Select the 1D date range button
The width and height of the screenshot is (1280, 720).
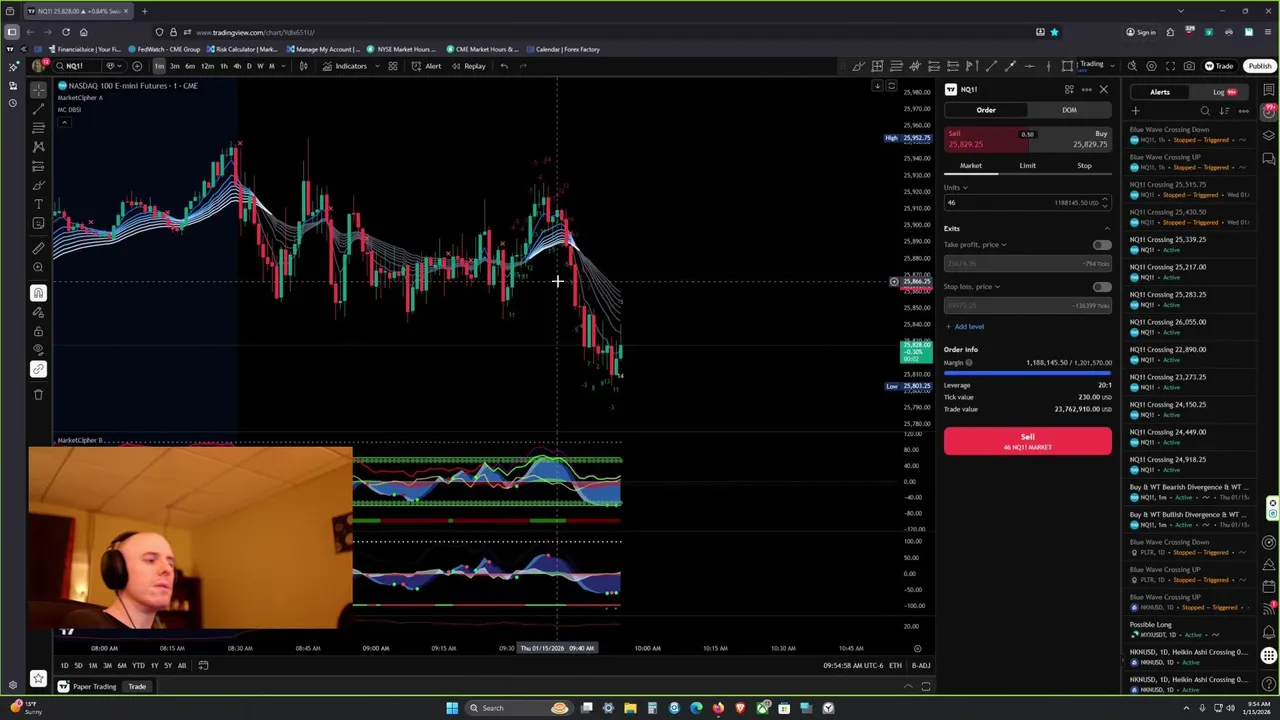(x=64, y=666)
